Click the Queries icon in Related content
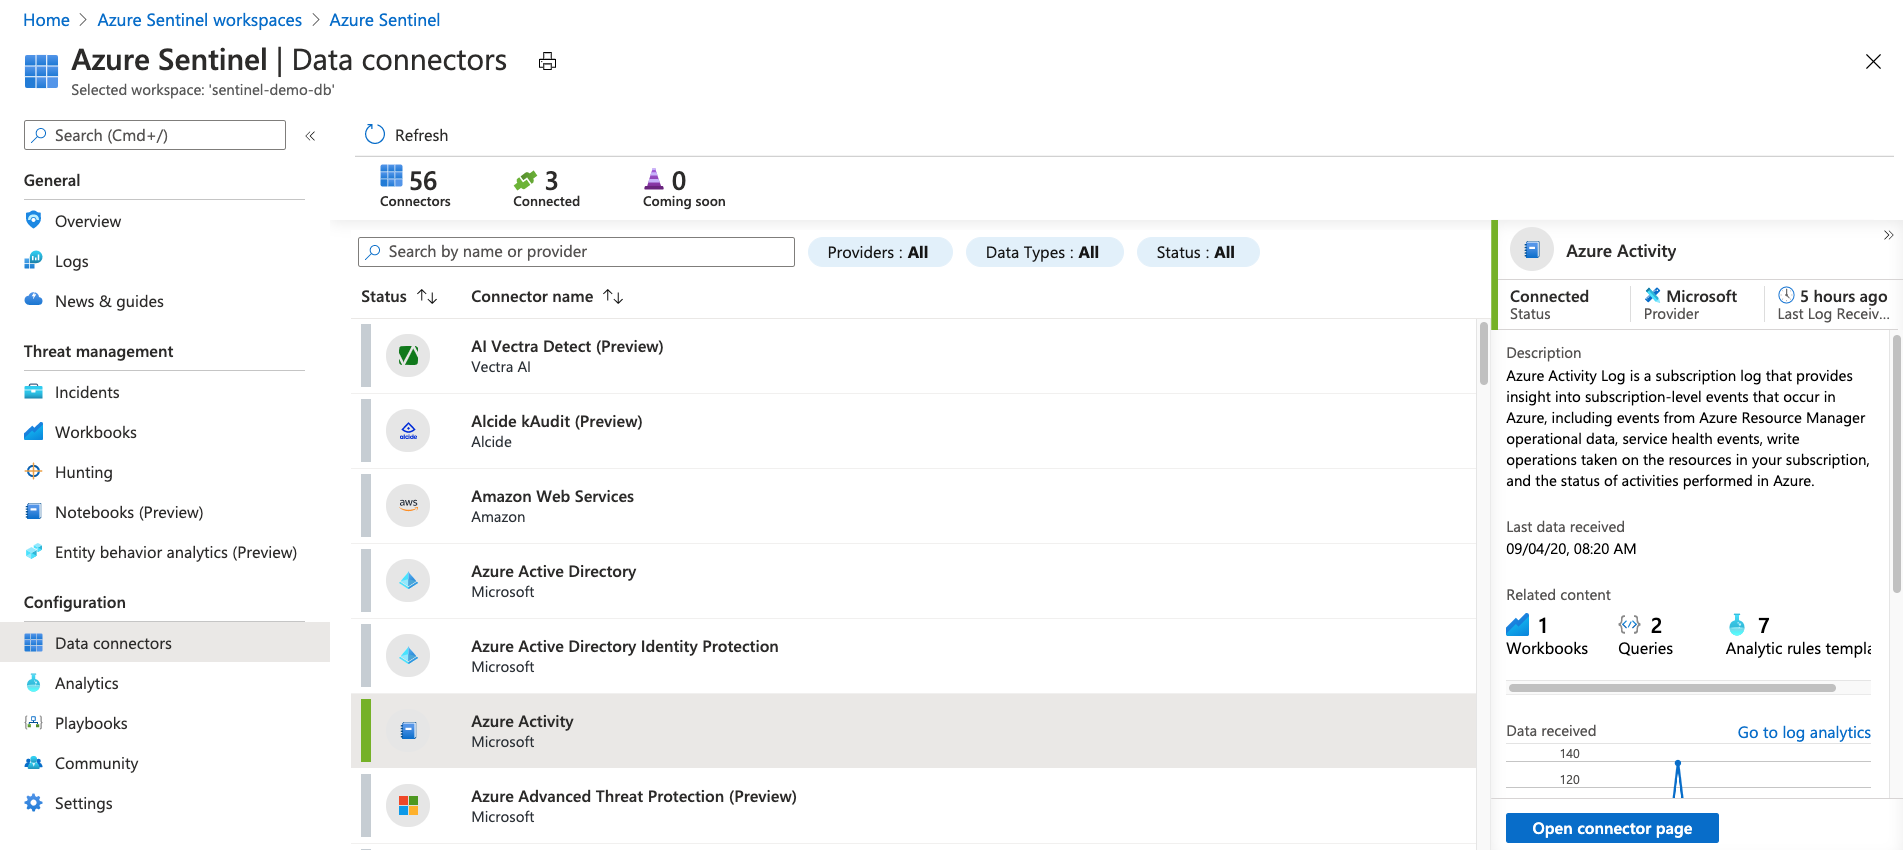The height and width of the screenshot is (850, 1903). coord(1629,625)
